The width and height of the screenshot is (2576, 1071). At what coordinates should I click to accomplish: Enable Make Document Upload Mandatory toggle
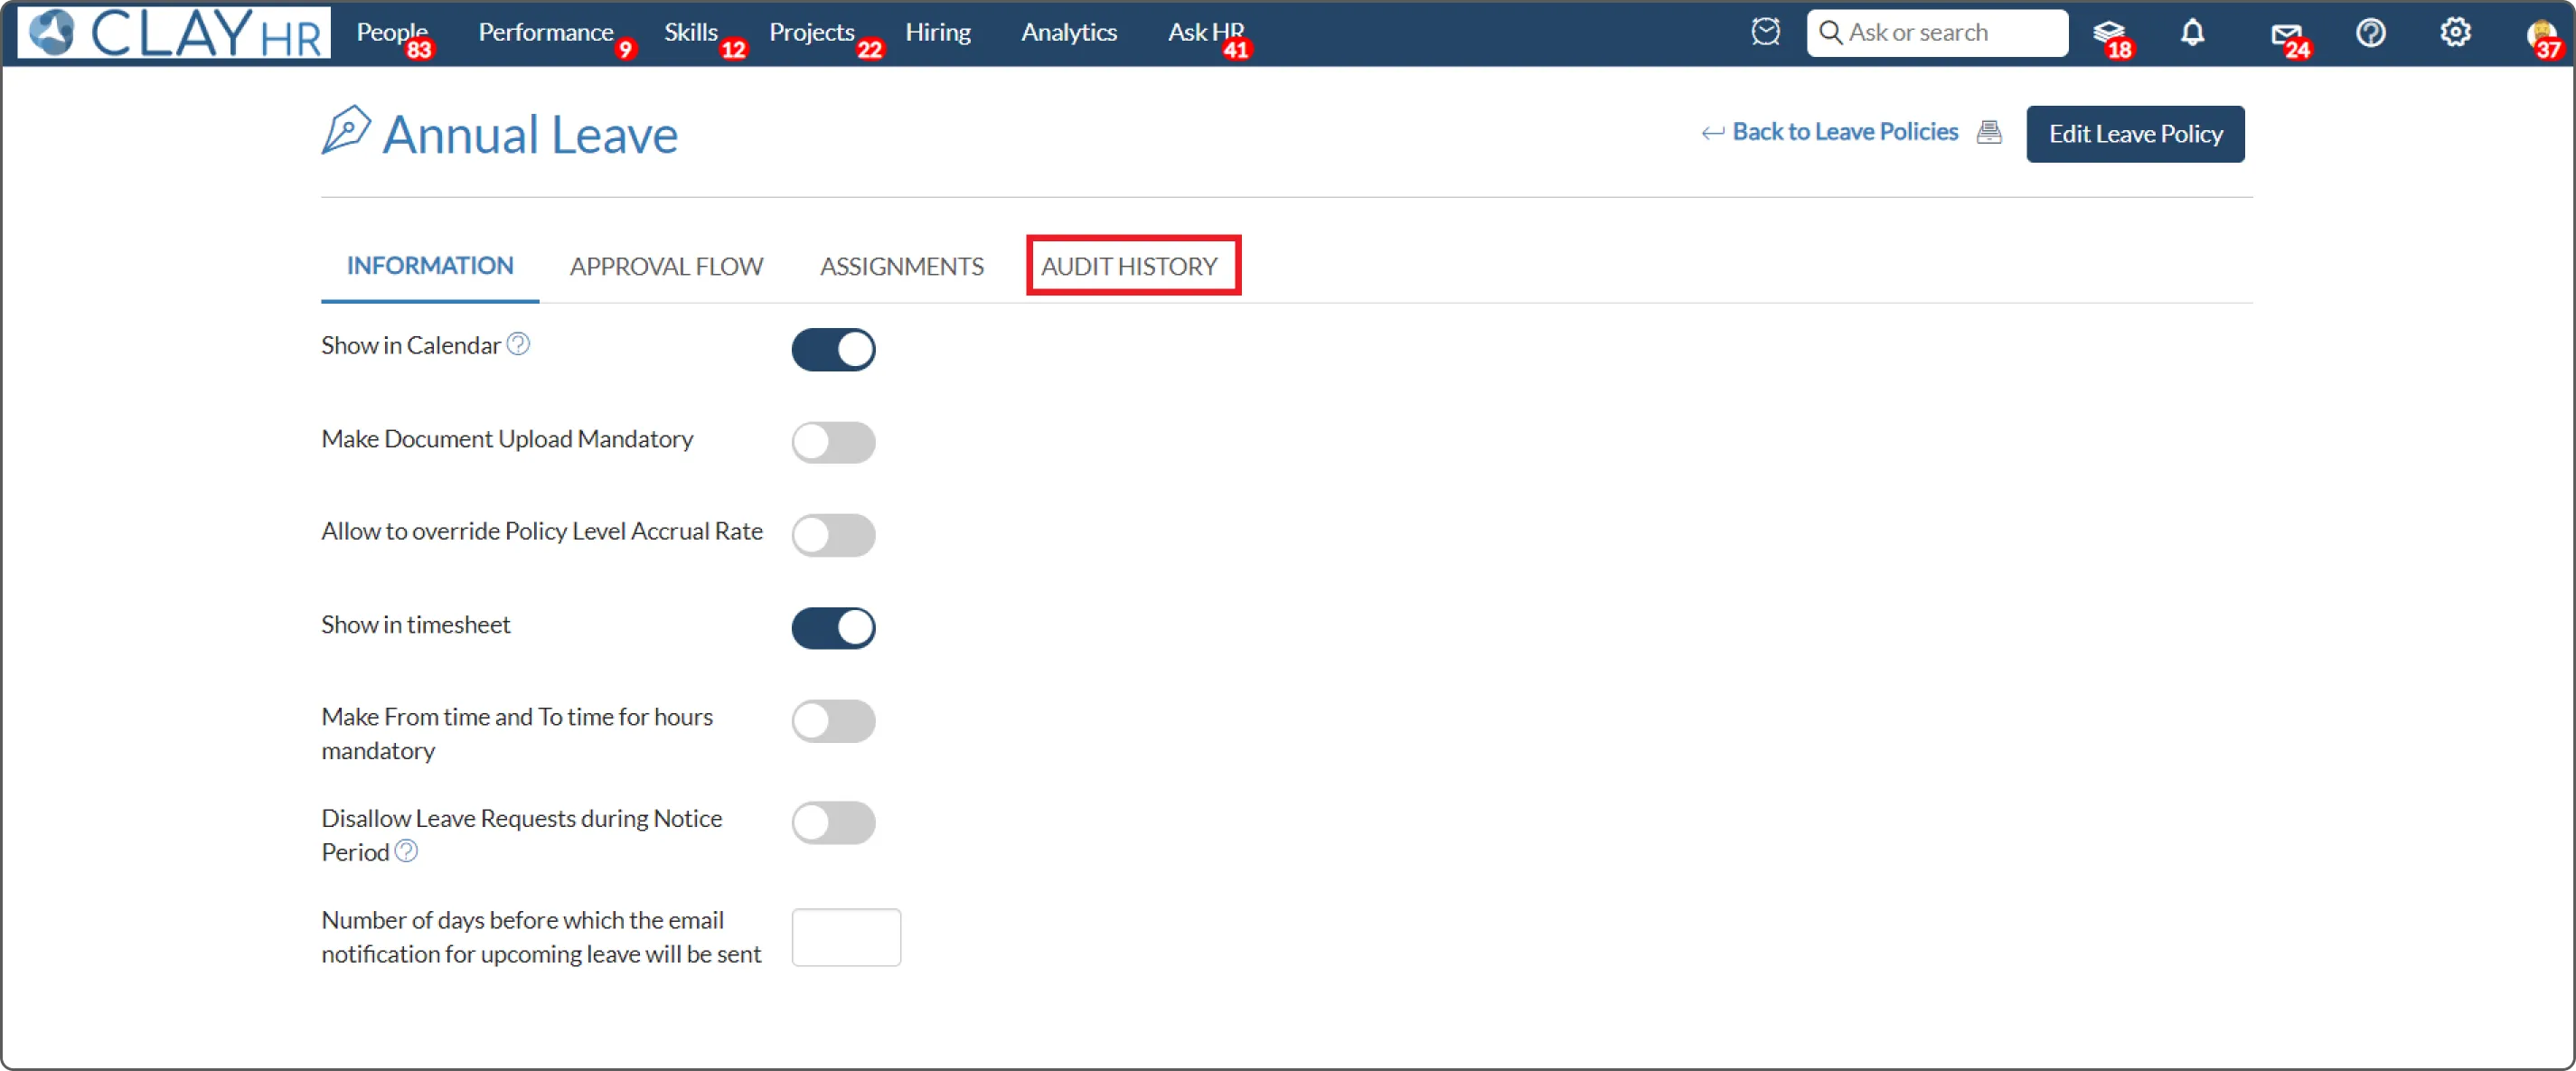coord(833,442)
